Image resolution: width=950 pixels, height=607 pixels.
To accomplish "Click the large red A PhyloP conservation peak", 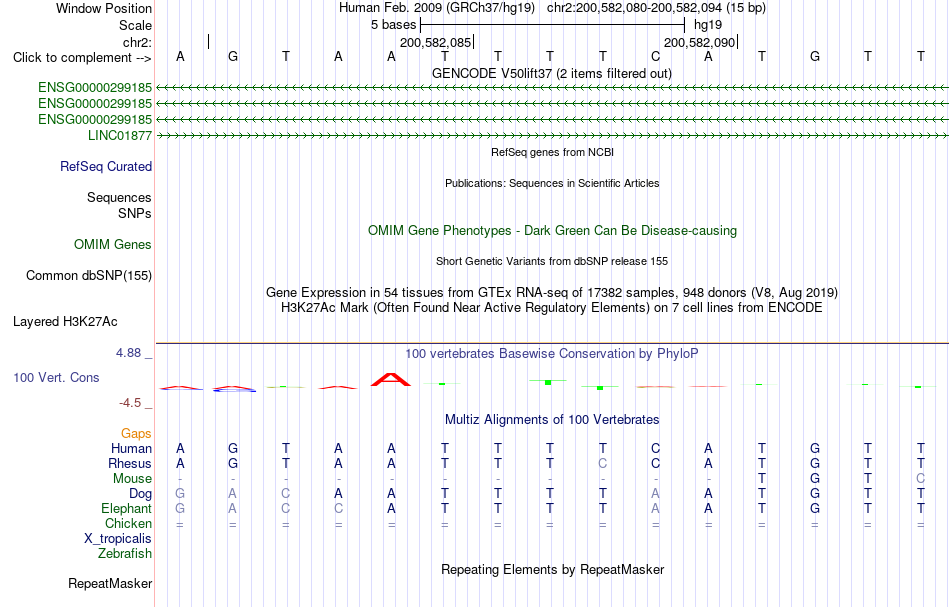I will coord(391,380).
